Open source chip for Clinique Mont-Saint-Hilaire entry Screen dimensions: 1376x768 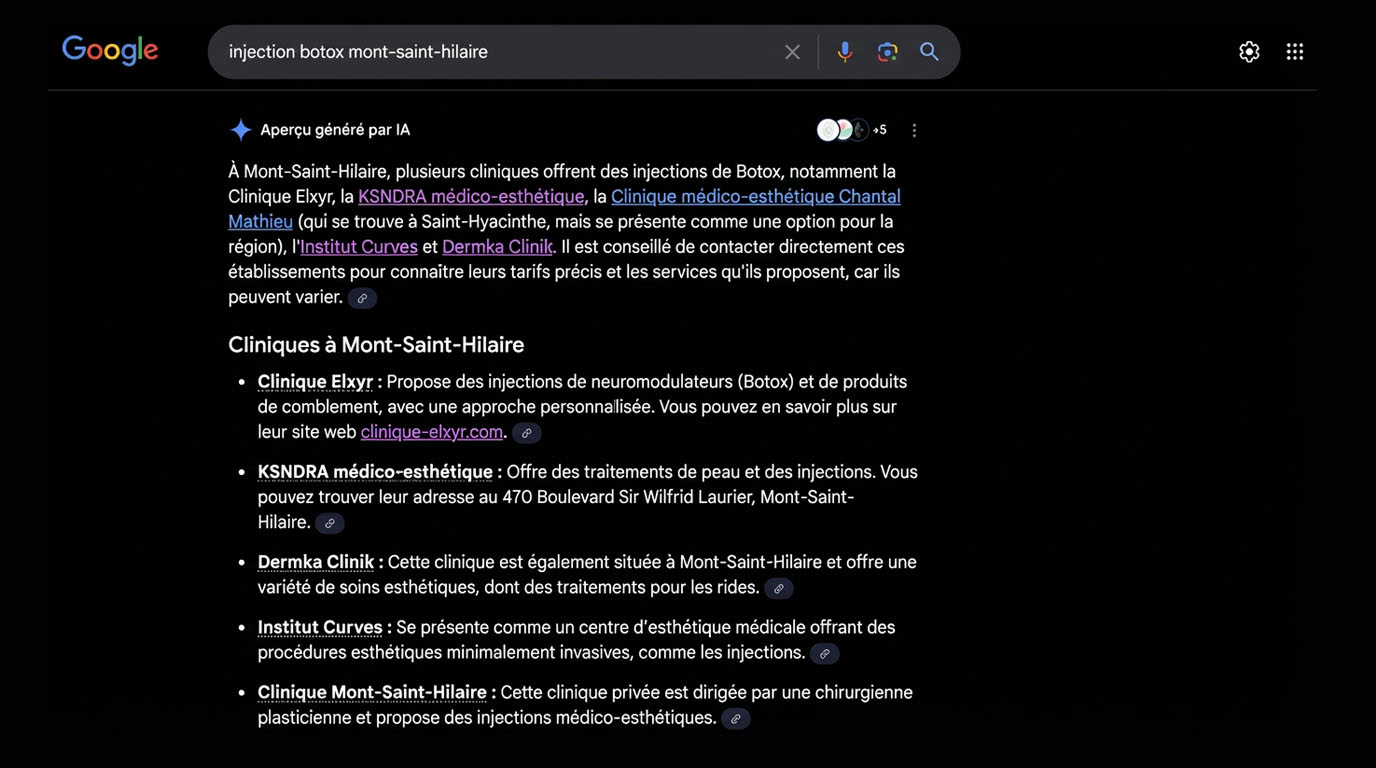pos(736,719)
